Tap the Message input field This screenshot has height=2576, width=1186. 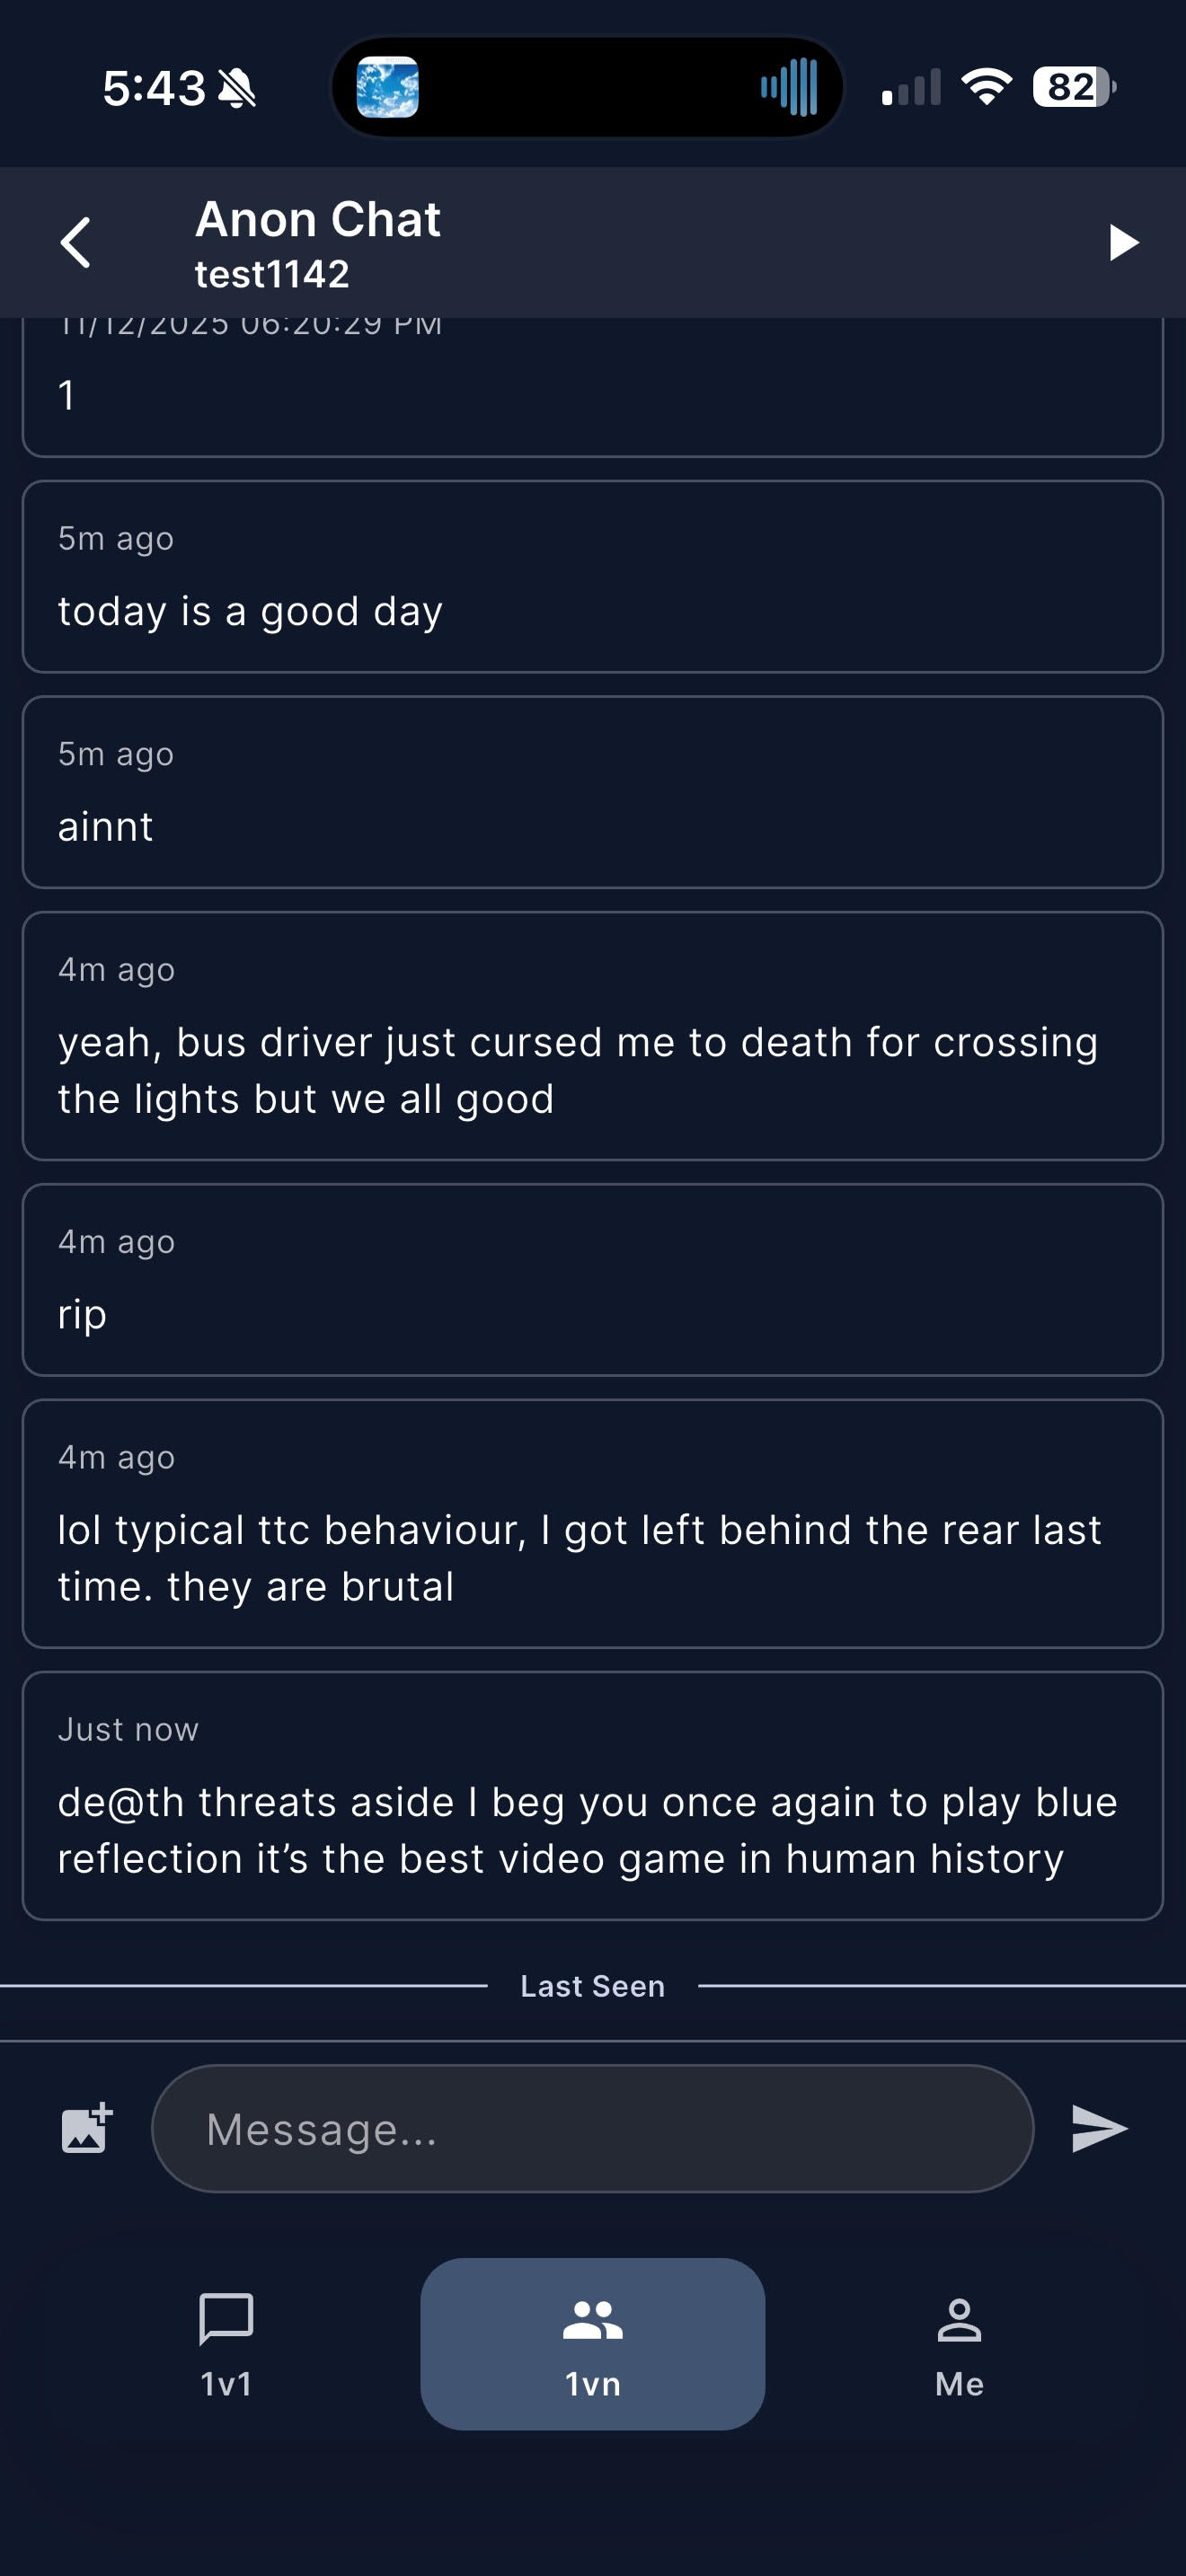[593, 2128]
